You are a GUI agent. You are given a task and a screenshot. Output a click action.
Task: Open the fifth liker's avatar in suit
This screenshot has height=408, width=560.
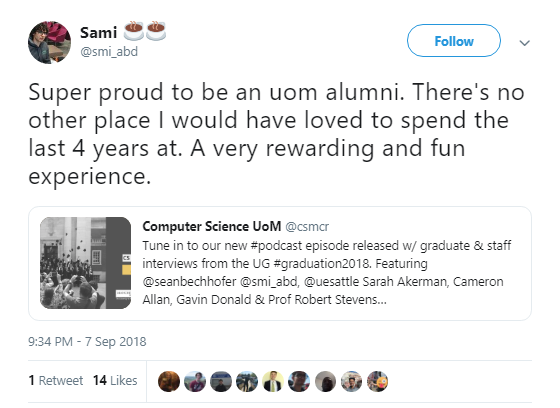pyautogui.click(x=273, y=381)
